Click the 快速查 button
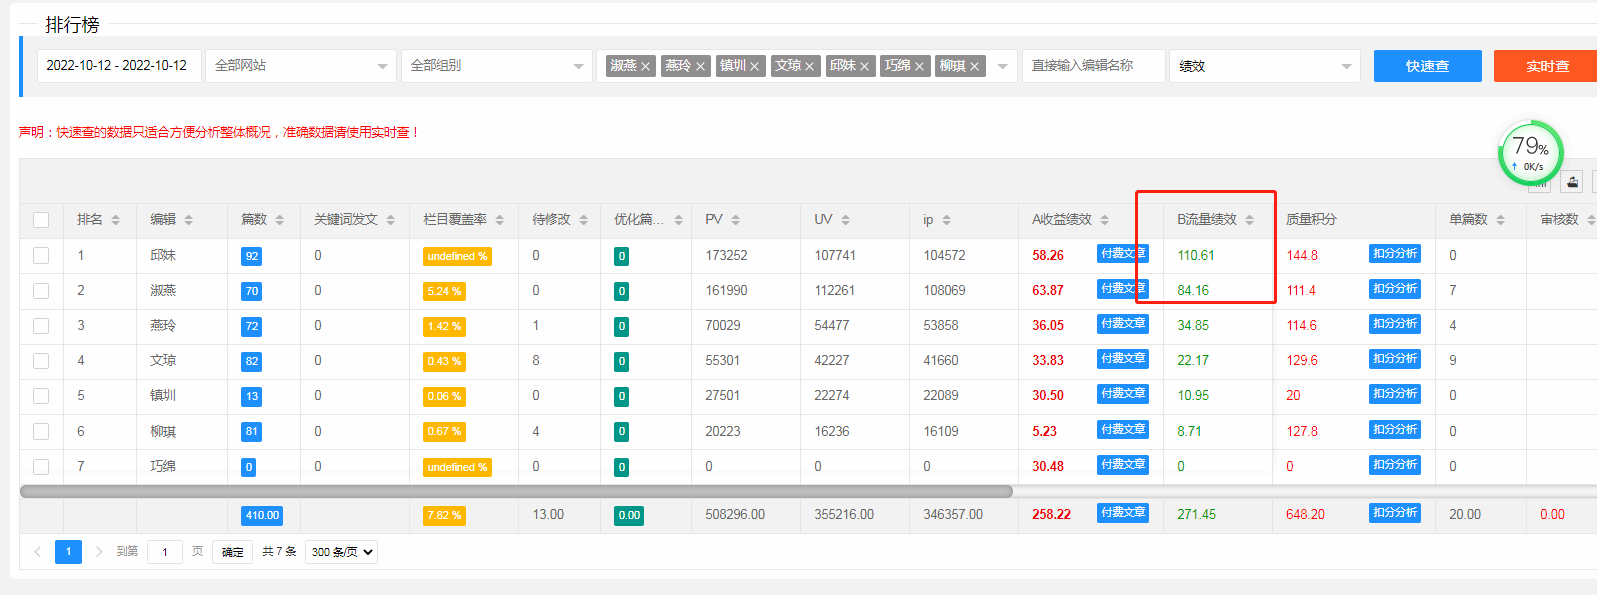The height and width of the screenshot is (595, 1597). 1427,66
